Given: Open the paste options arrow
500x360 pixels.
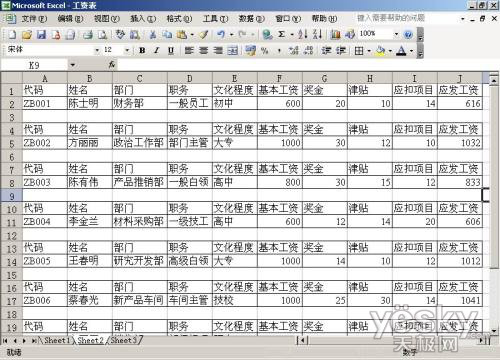Looking at the screenshot, I should click(192, 35).
